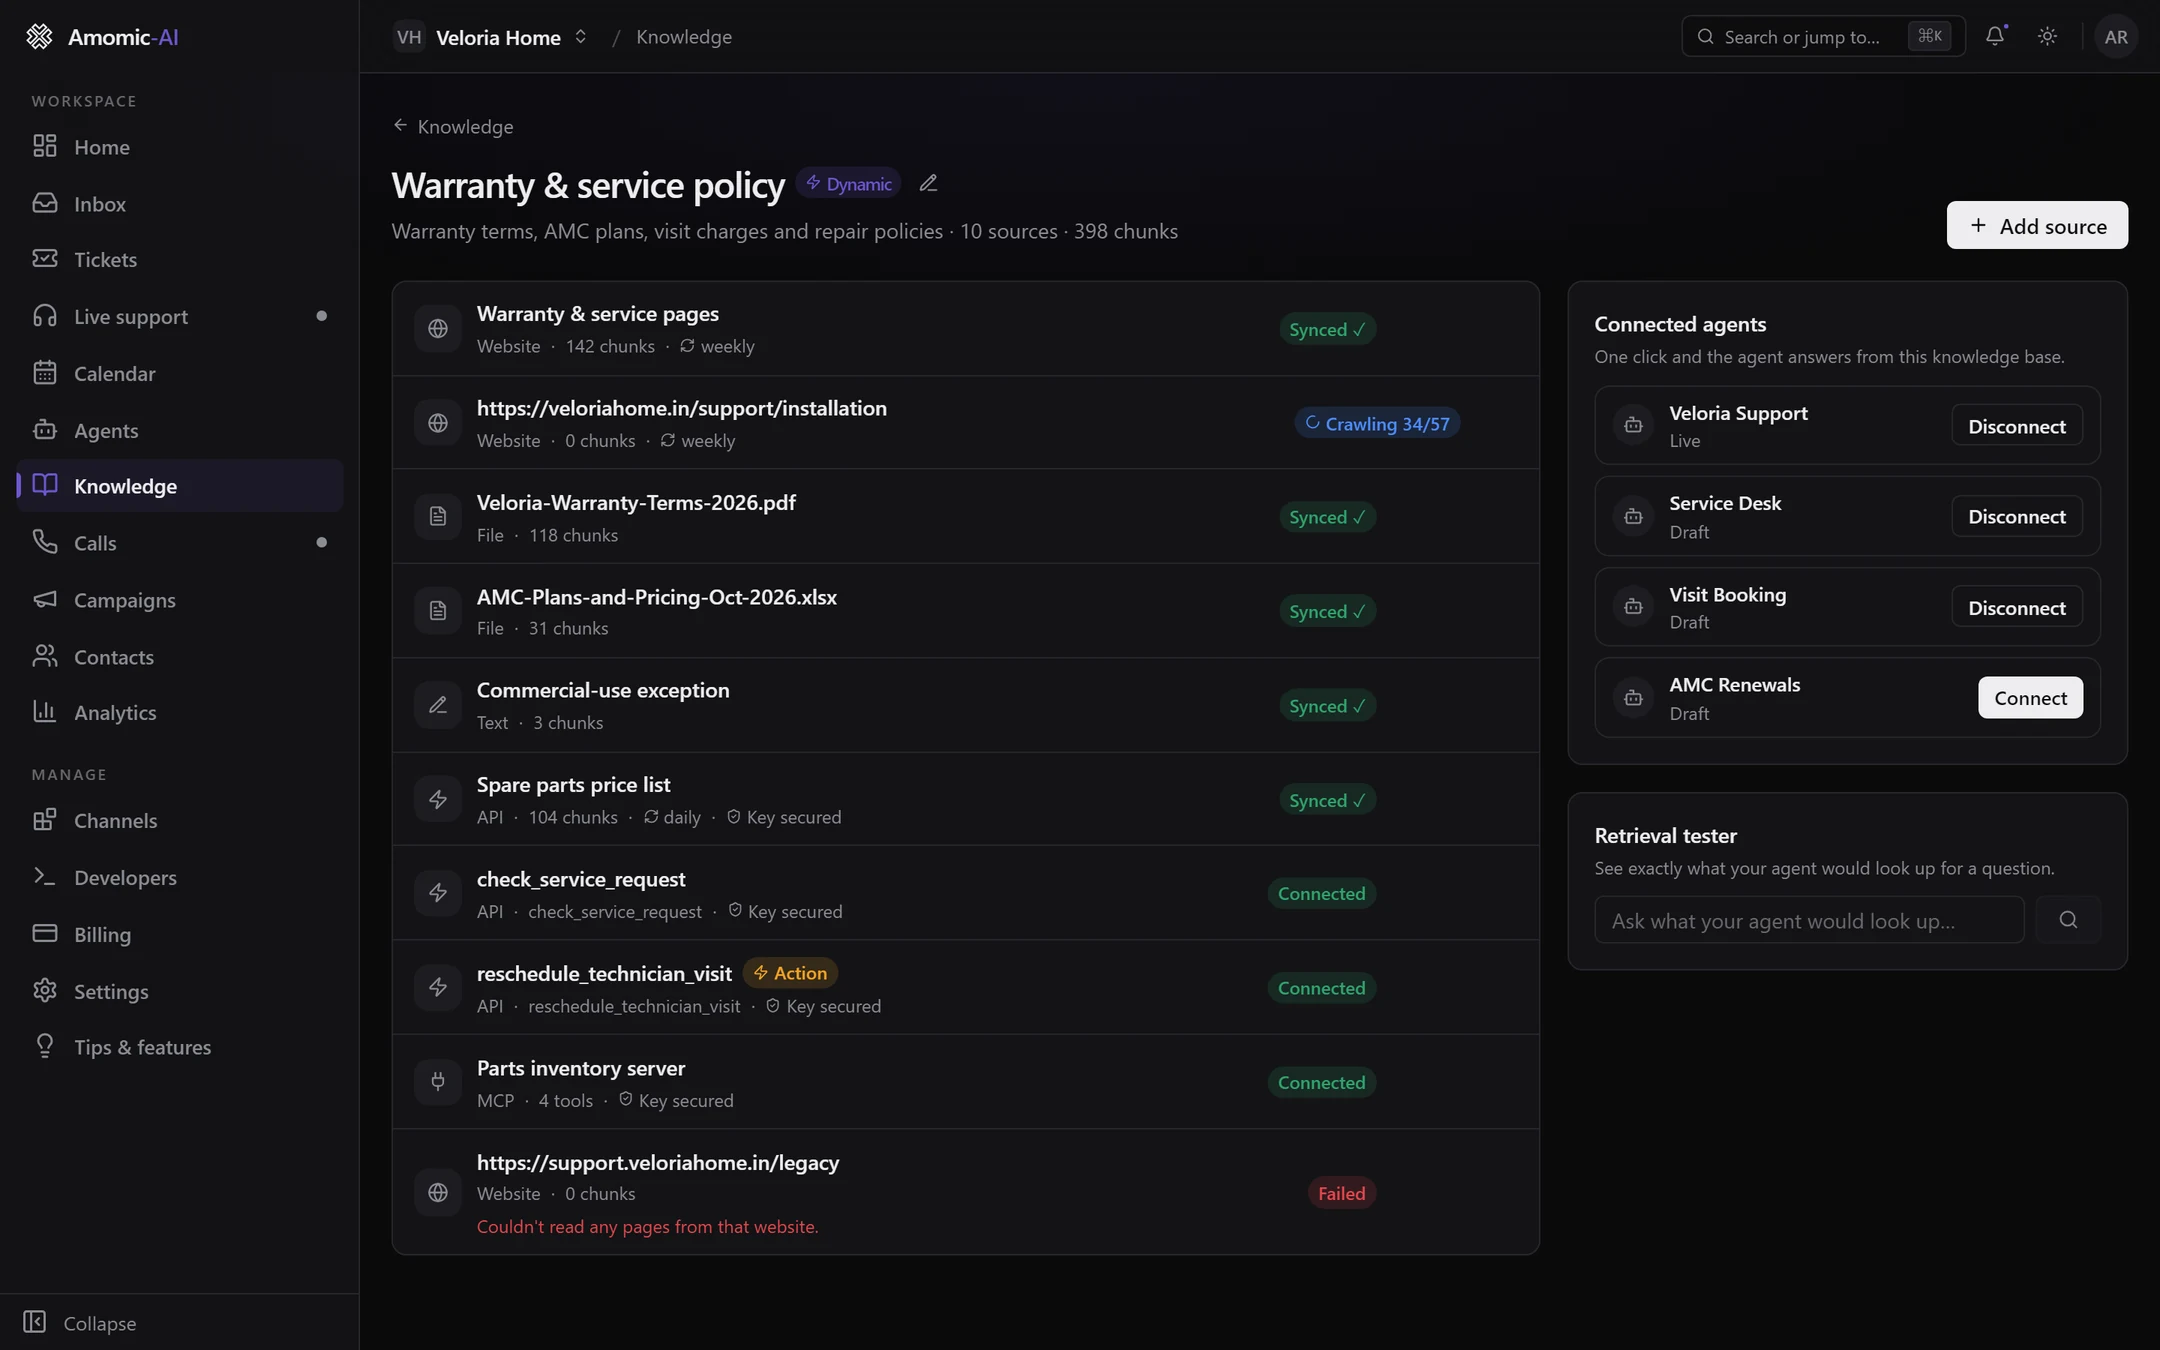
Task: Open Developers under Manage
Action: point(180,878)
